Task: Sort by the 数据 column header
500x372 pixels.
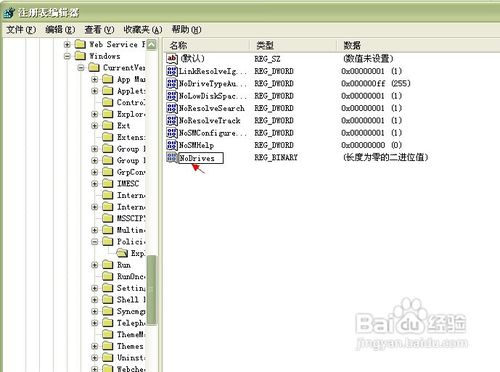Action: [x=419, y=45]
